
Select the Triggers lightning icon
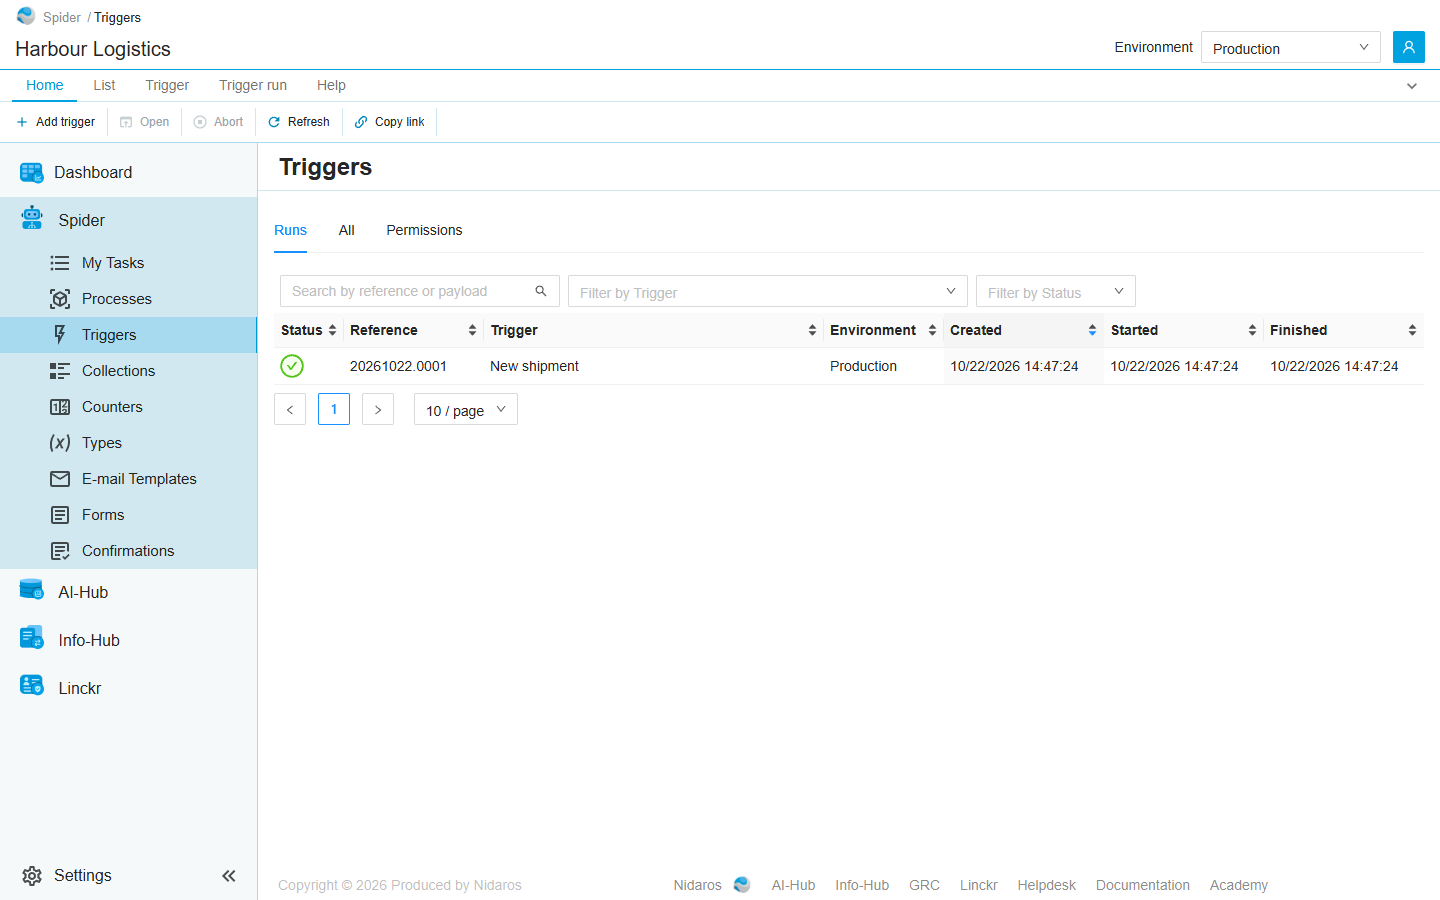click(60, 335)
